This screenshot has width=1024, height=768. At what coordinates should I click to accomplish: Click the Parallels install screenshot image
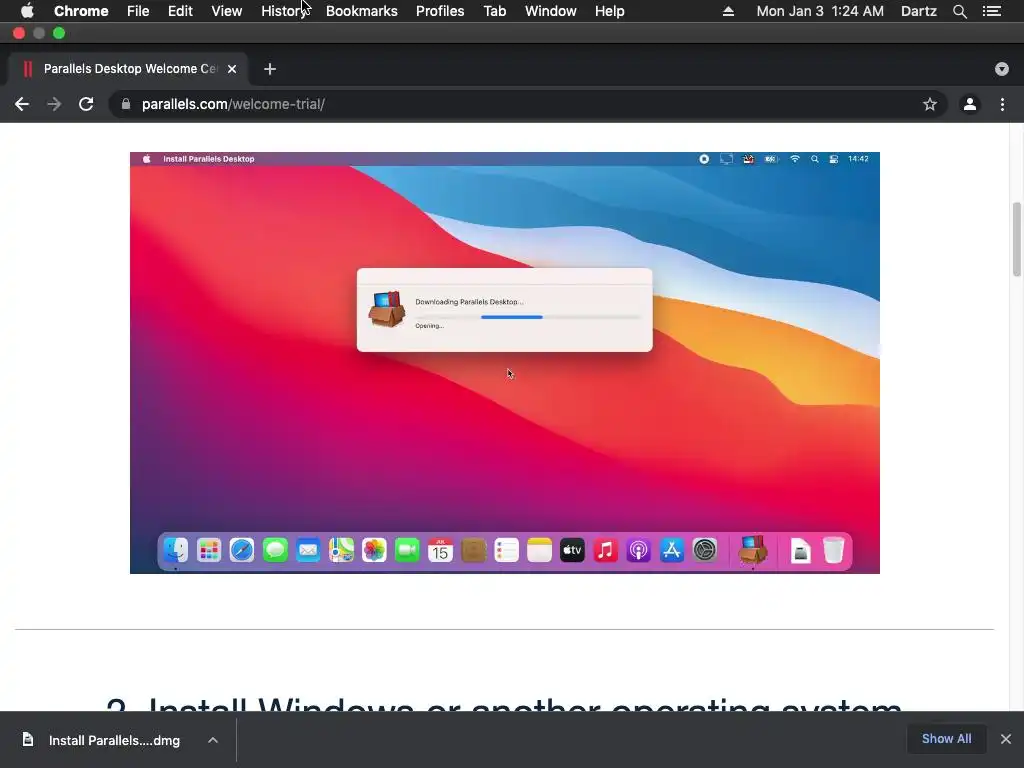(x=505, y=362)
